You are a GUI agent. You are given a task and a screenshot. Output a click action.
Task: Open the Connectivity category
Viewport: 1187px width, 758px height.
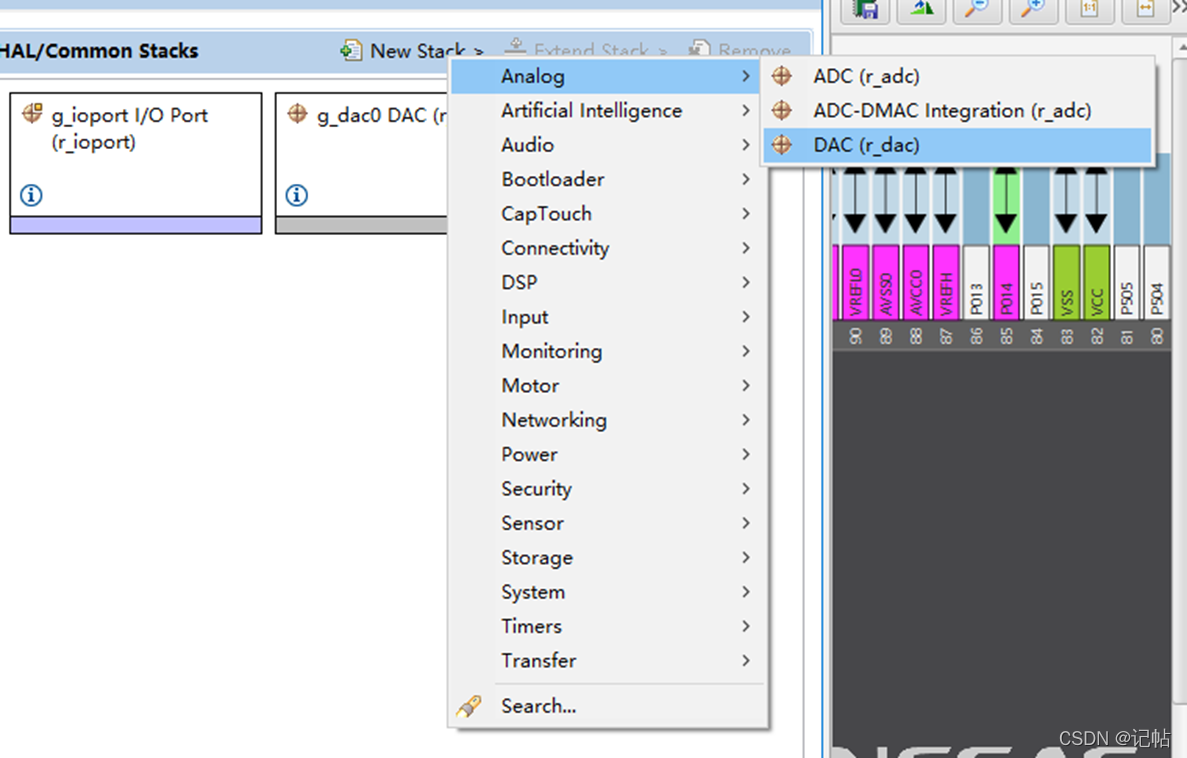pyautogui.click(x=606, y=248)
